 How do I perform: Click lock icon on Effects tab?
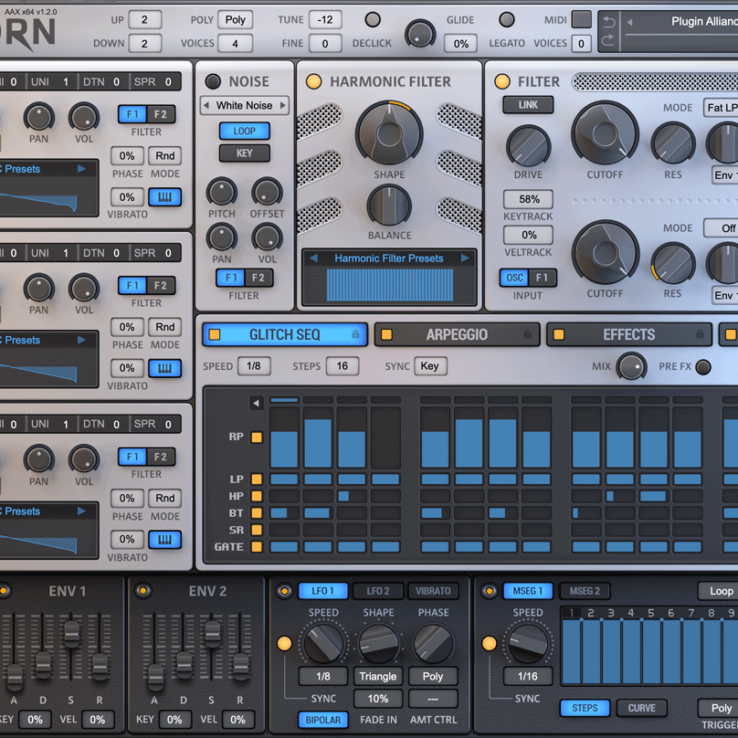(x=700, y=334)
